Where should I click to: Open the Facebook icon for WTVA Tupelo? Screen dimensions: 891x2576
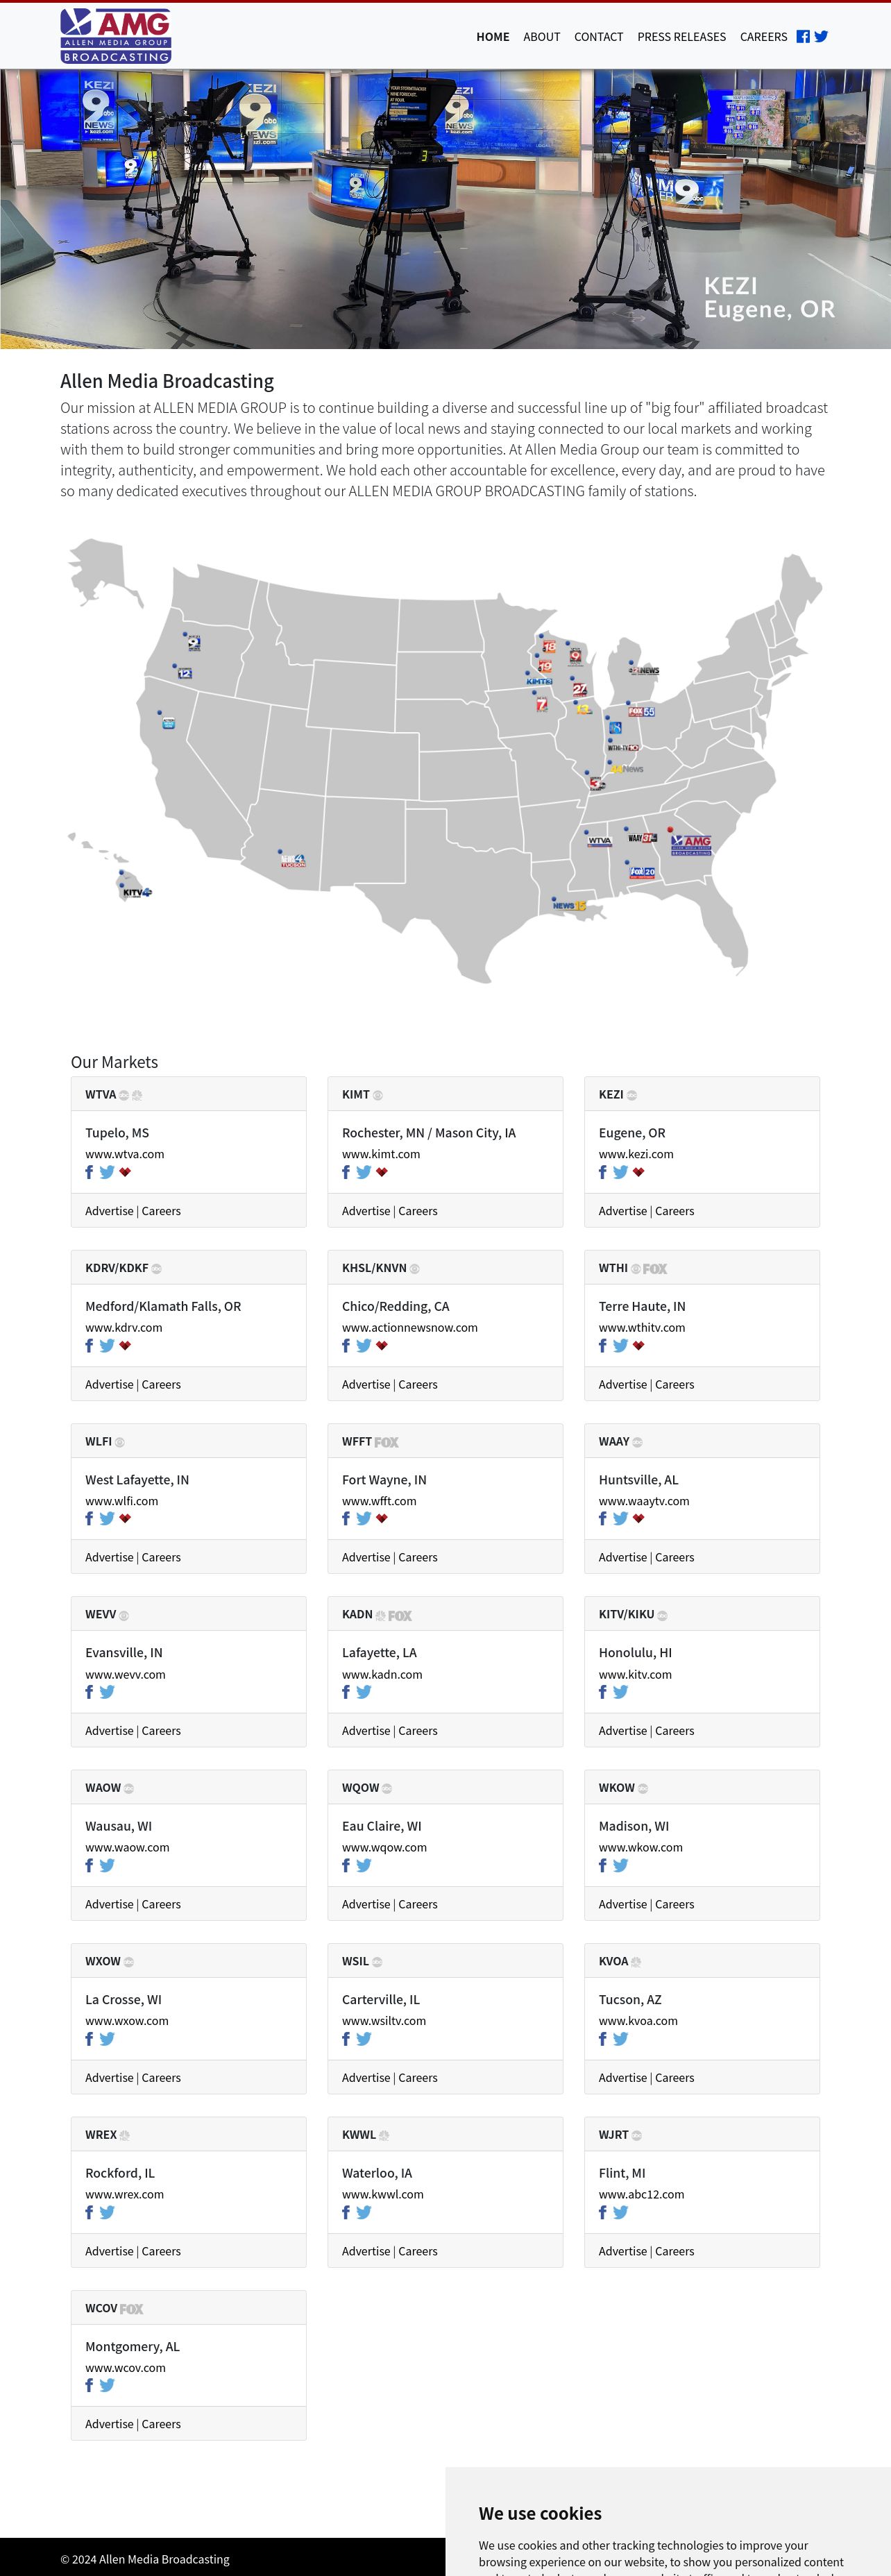89,1172
